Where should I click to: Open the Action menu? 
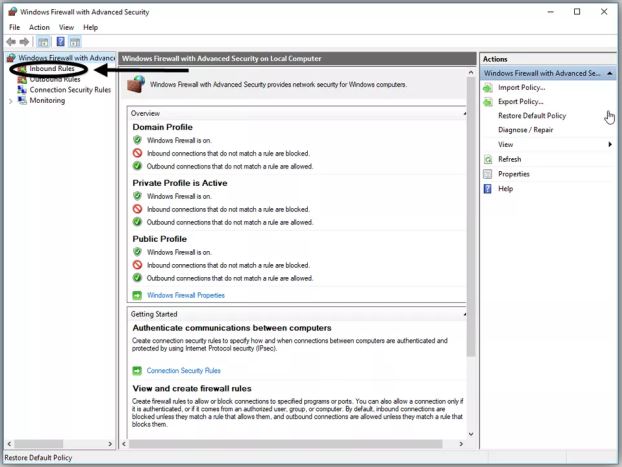coord(39,27)
